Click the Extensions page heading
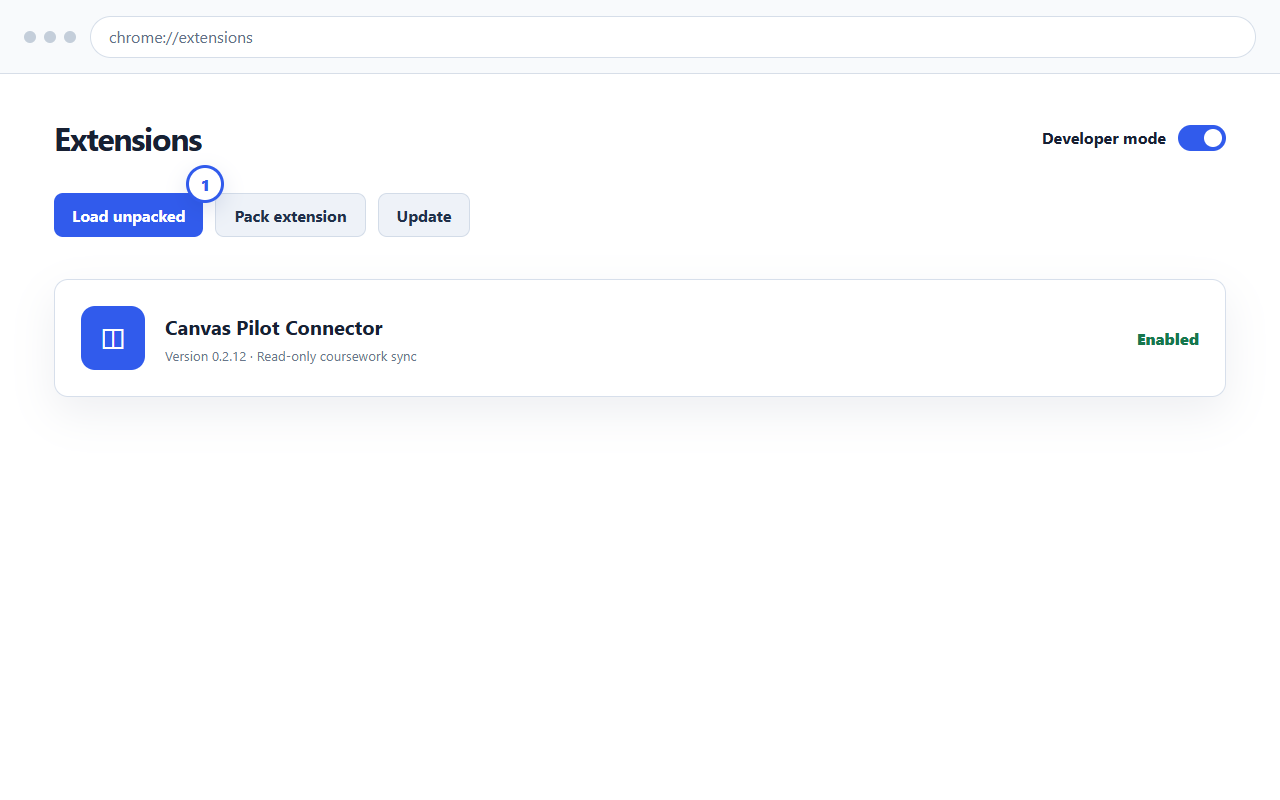 tap(128, 140)
